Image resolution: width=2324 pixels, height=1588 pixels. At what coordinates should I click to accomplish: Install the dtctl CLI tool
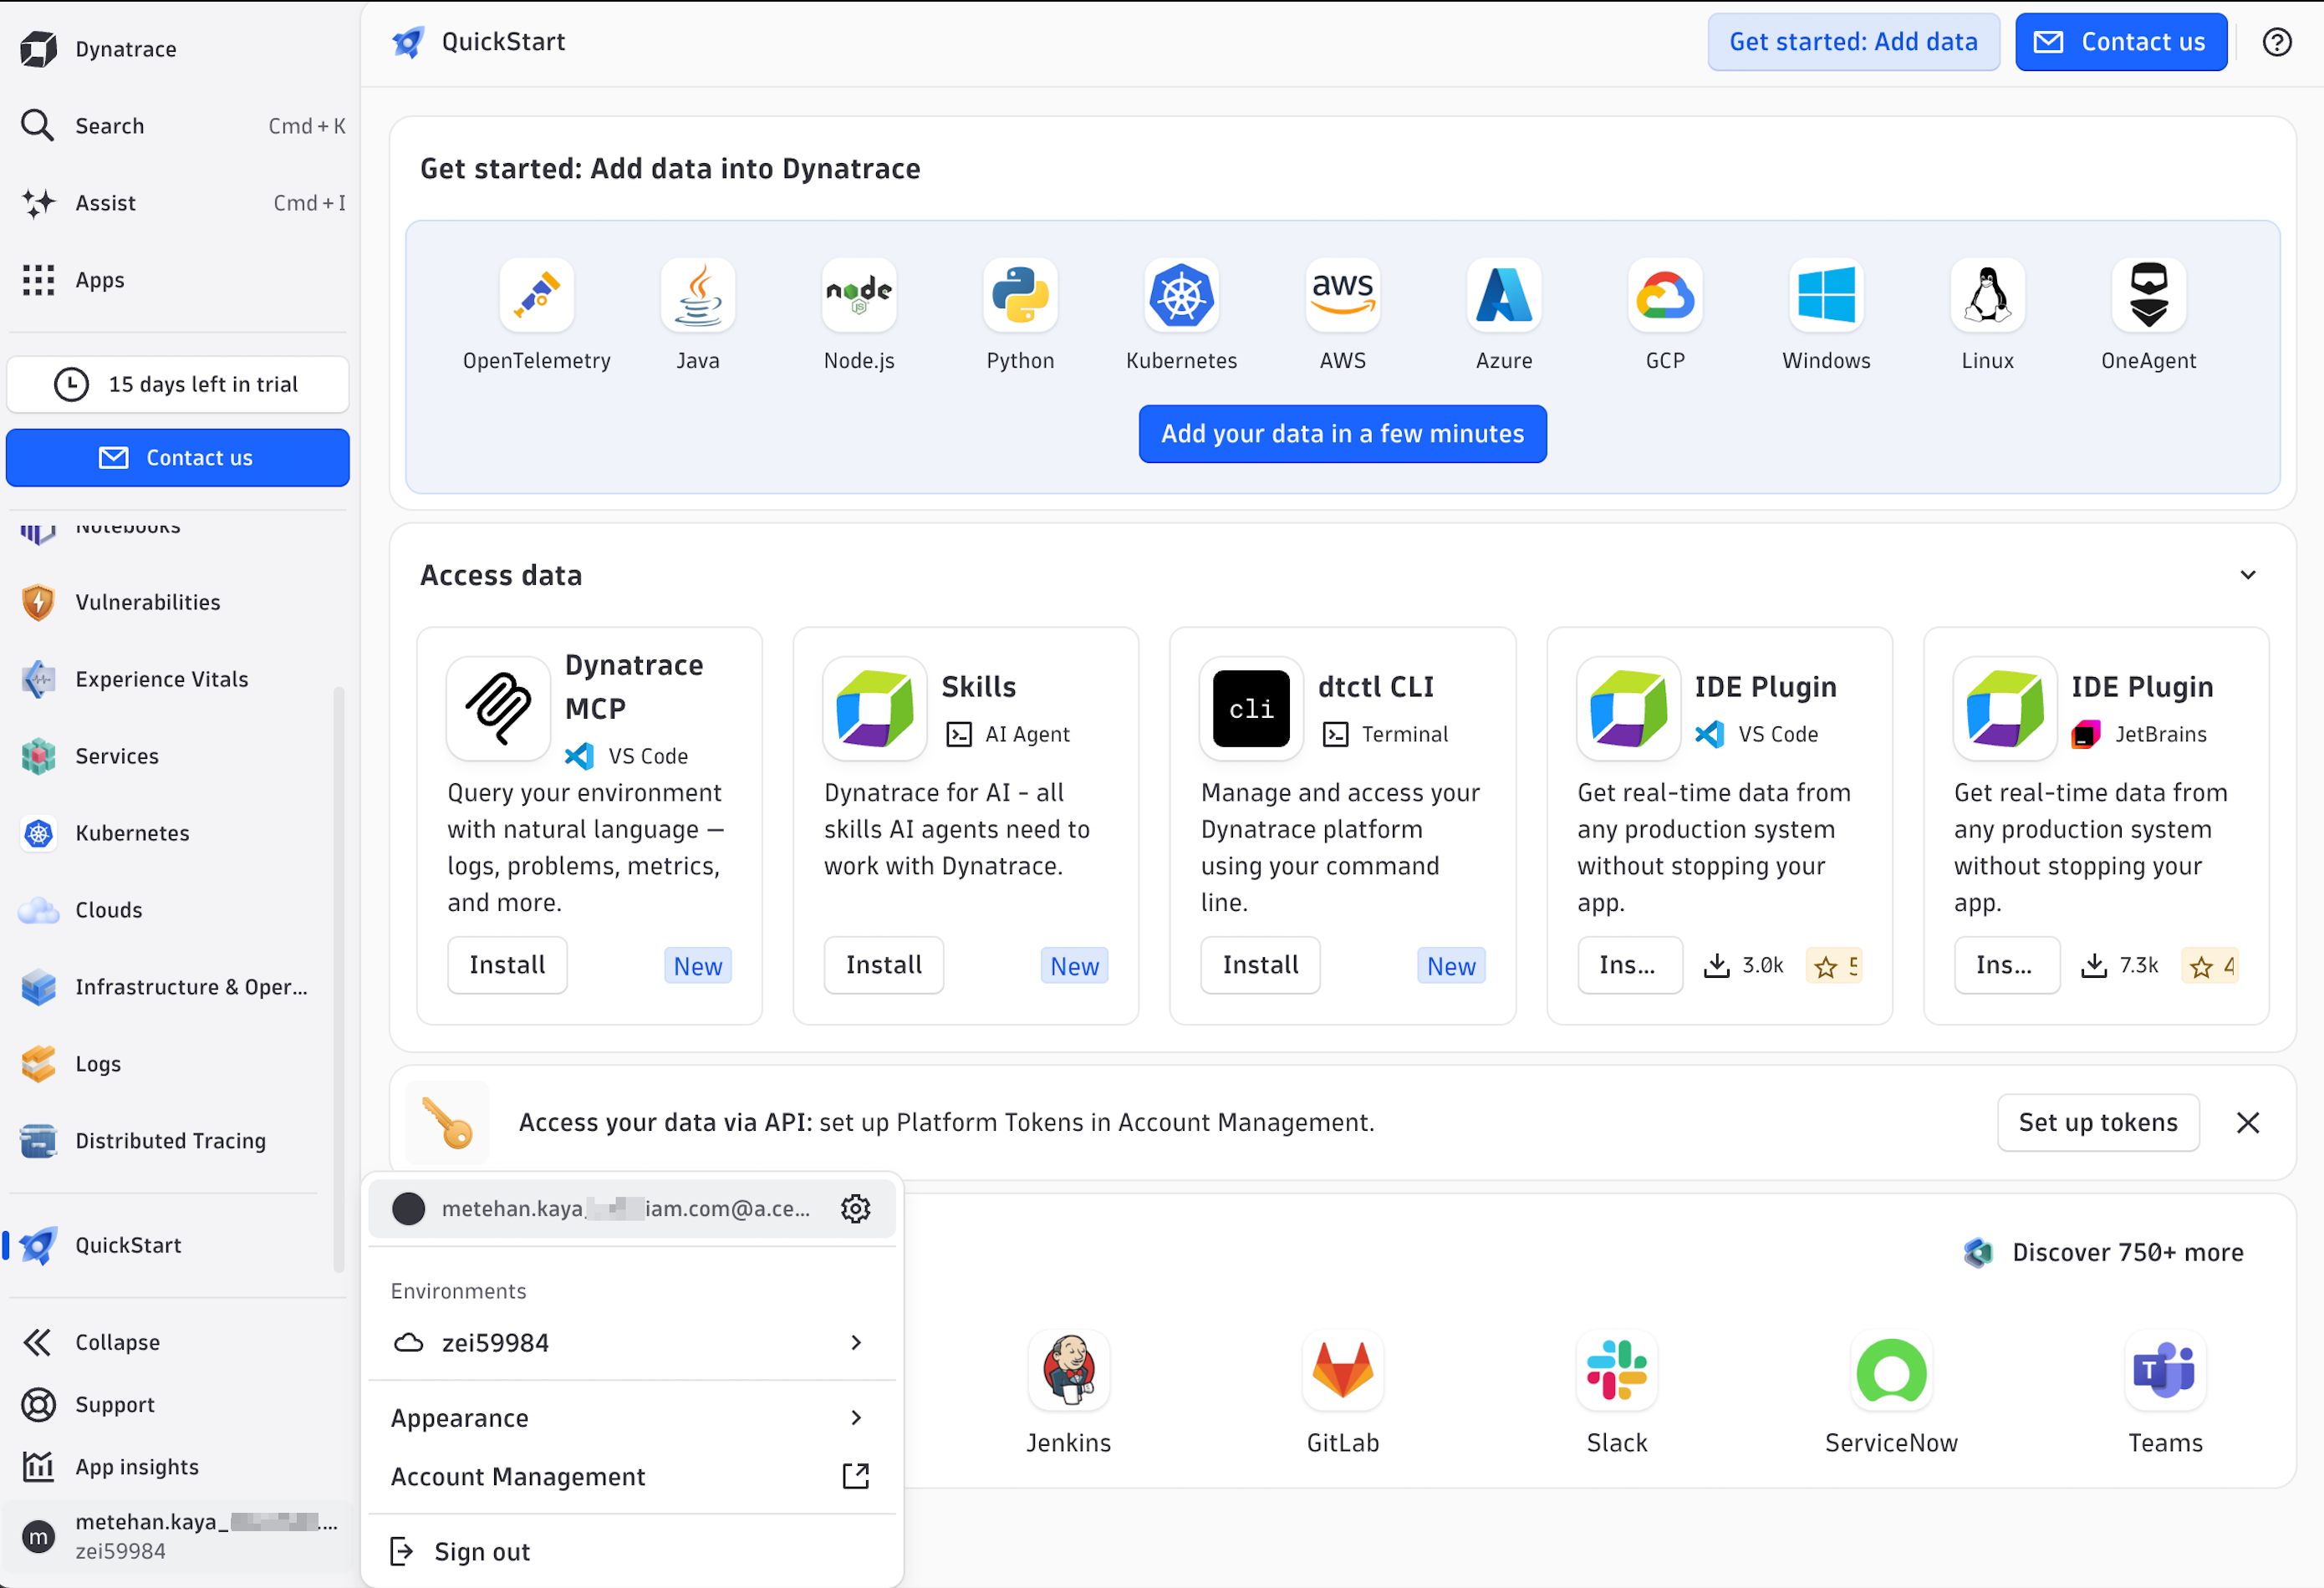click(1260, 965)
